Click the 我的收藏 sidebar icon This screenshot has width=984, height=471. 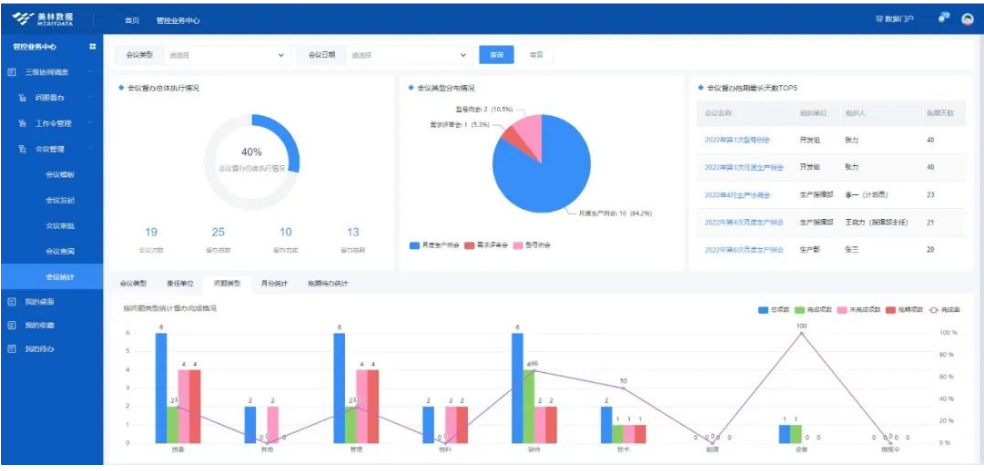pos(12,325)
